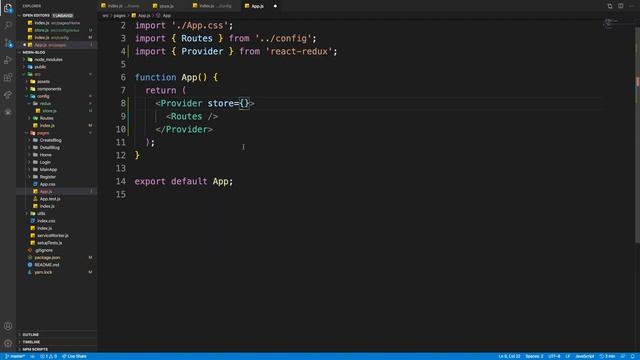Start Live Share from status bar
640x360 pixels.
(x=74, y=356)
